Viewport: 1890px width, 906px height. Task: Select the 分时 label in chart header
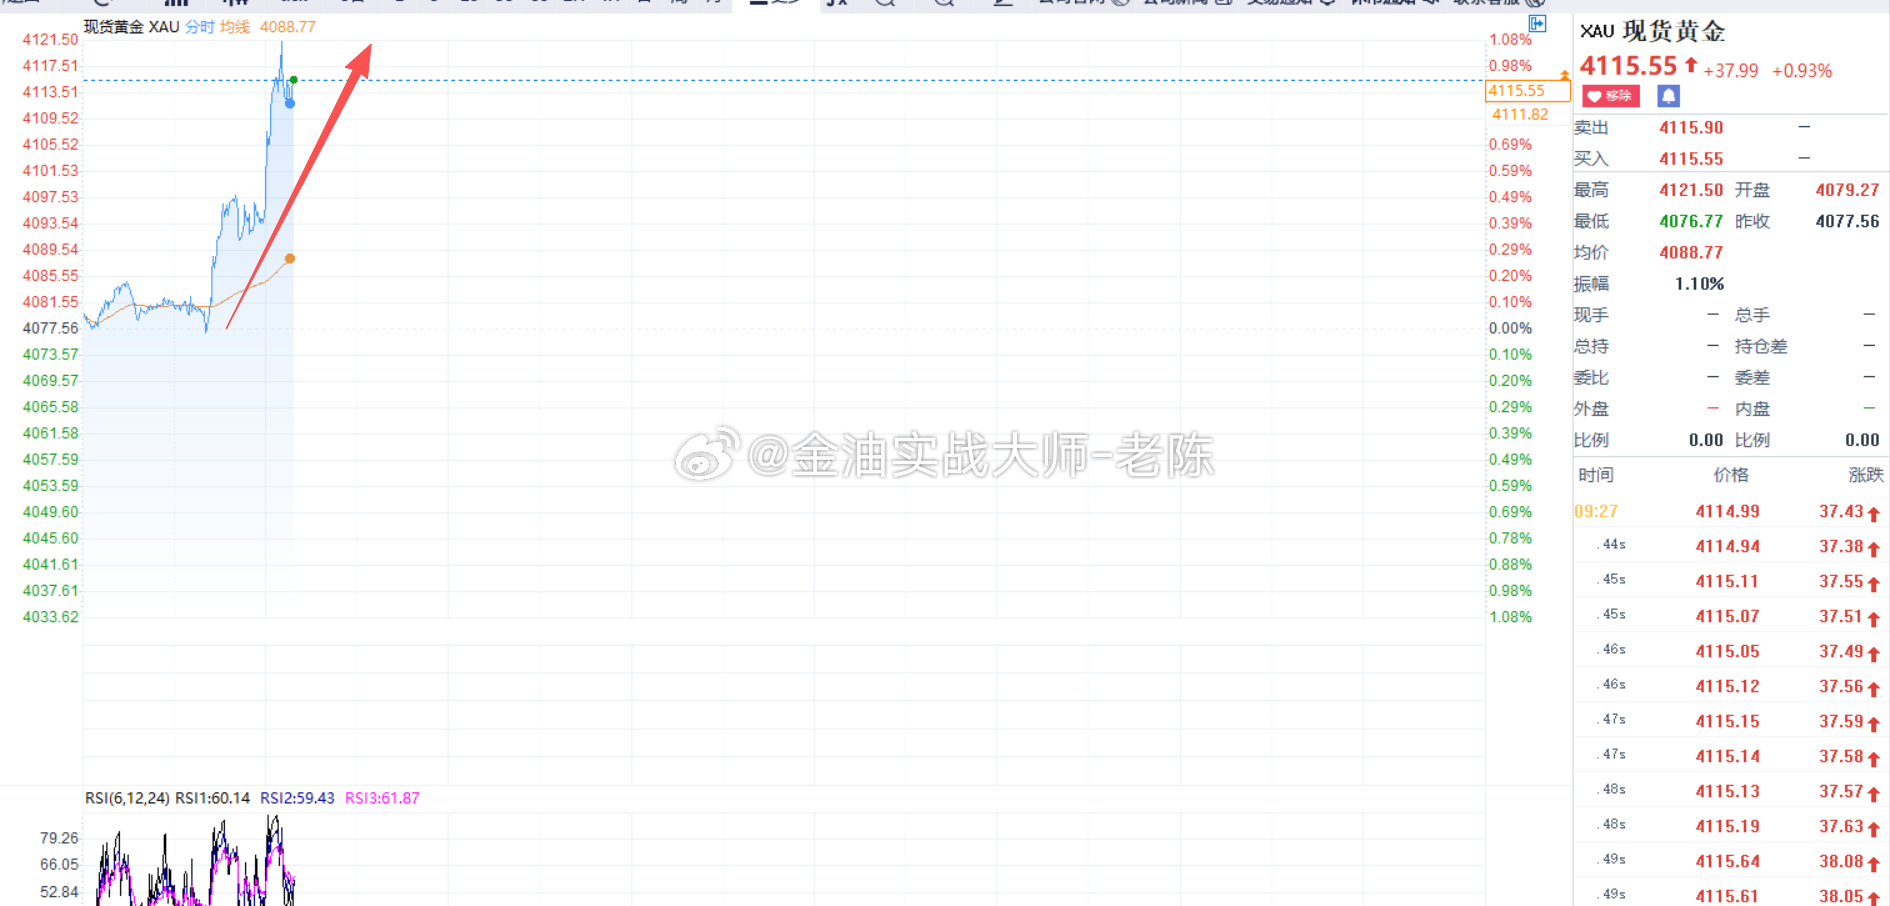200,27
